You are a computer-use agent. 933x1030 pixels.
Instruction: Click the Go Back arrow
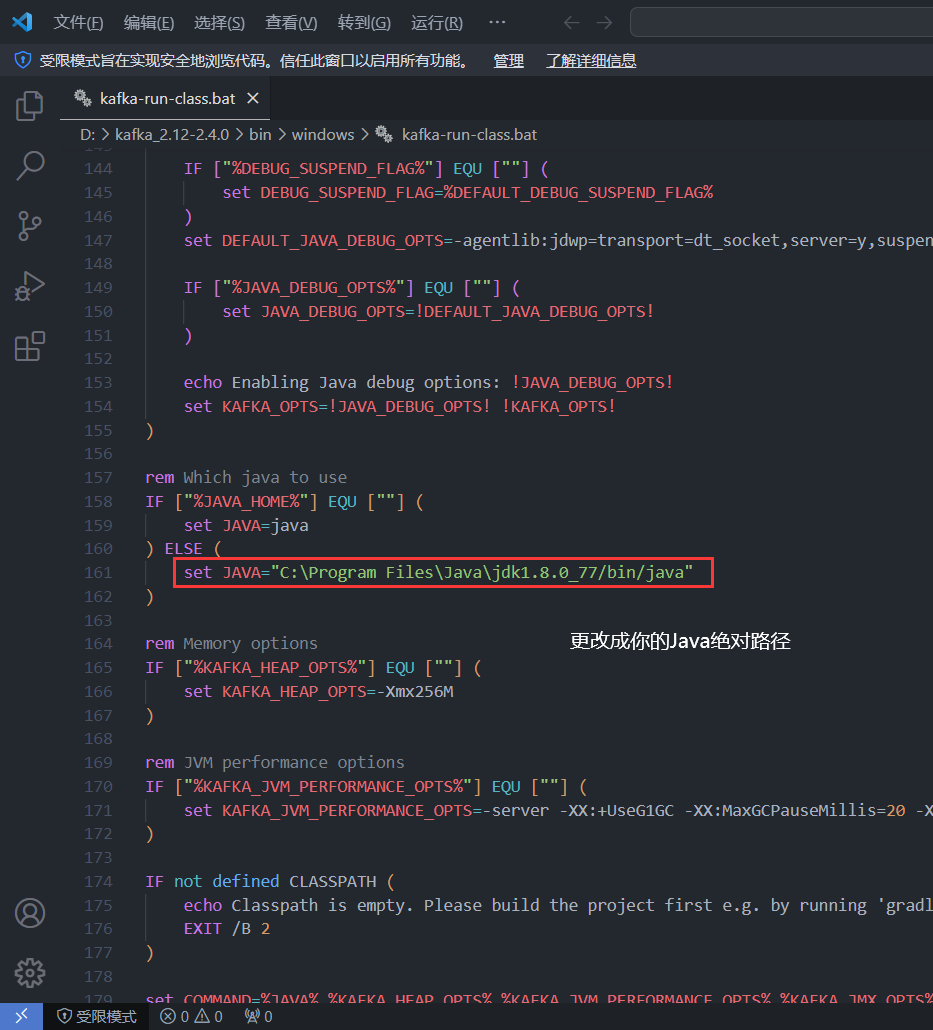(572, 23)
